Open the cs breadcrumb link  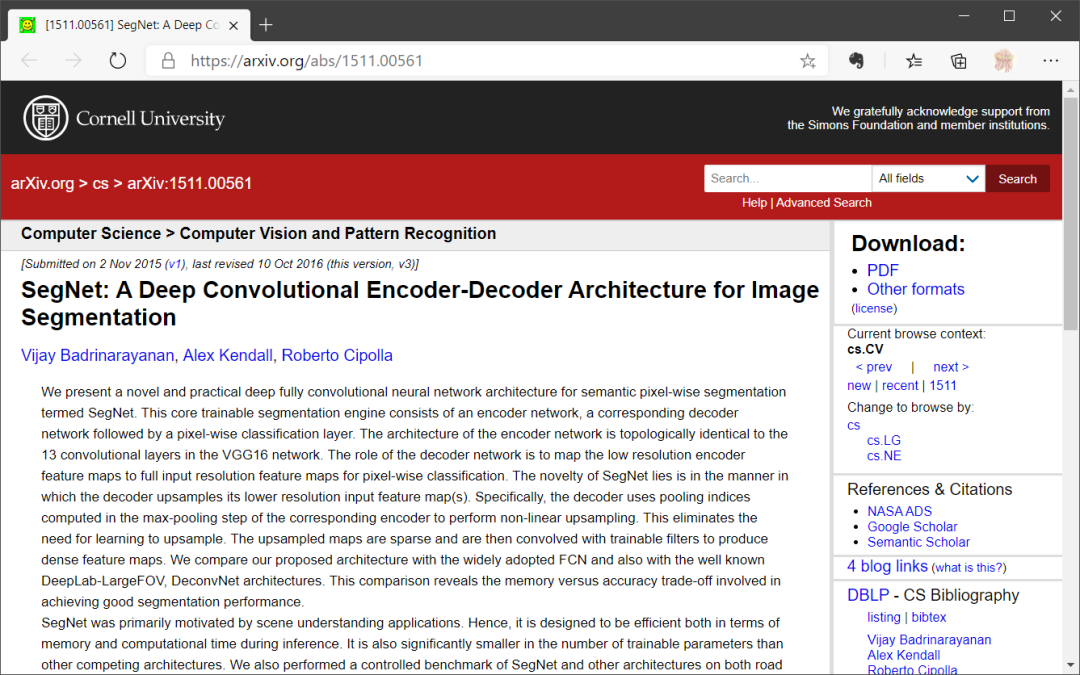(101, 183)
